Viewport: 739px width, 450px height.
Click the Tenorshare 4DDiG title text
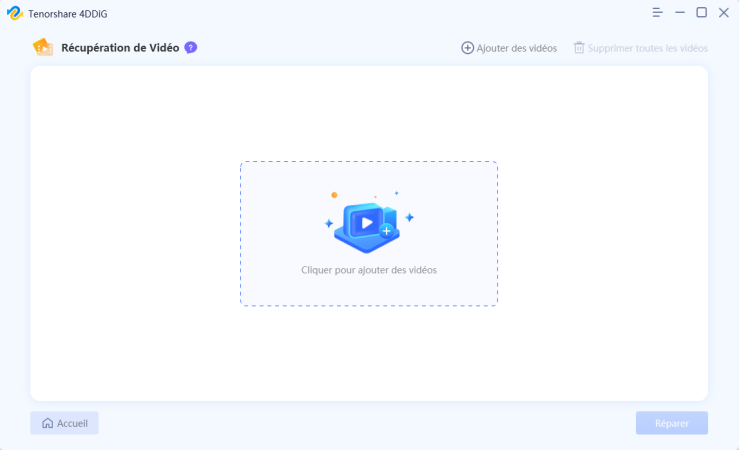[x=68, y=14]
